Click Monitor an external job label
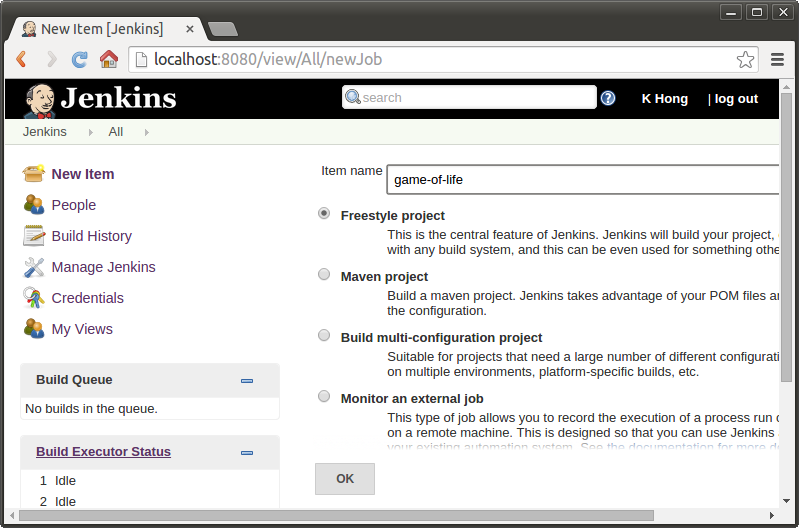Image resolution: width=799 pixels, height=528 pixels. tap(412, 399)
